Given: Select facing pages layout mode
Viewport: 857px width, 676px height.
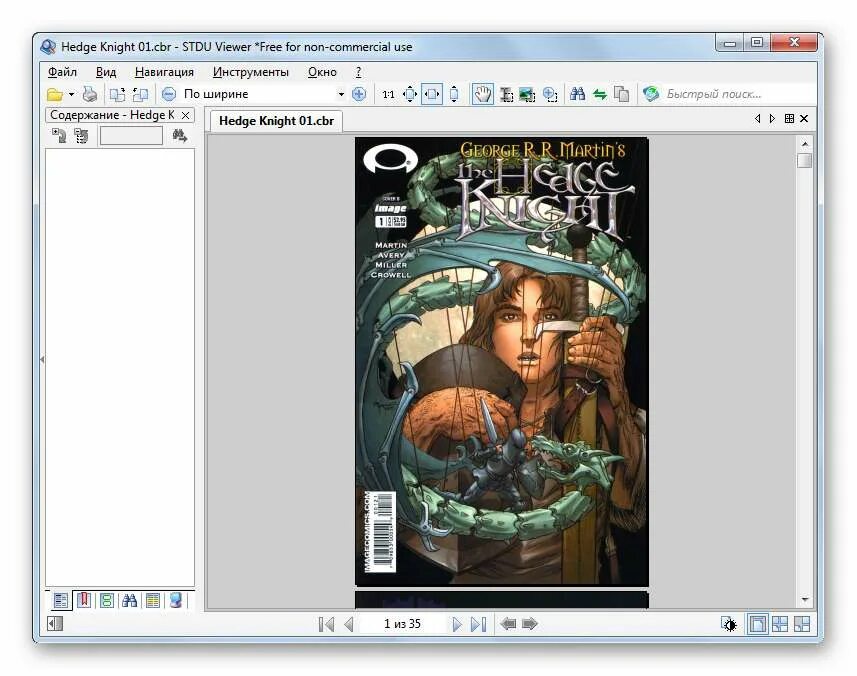Looking at the screenshot, I should [x=780, y=624].
